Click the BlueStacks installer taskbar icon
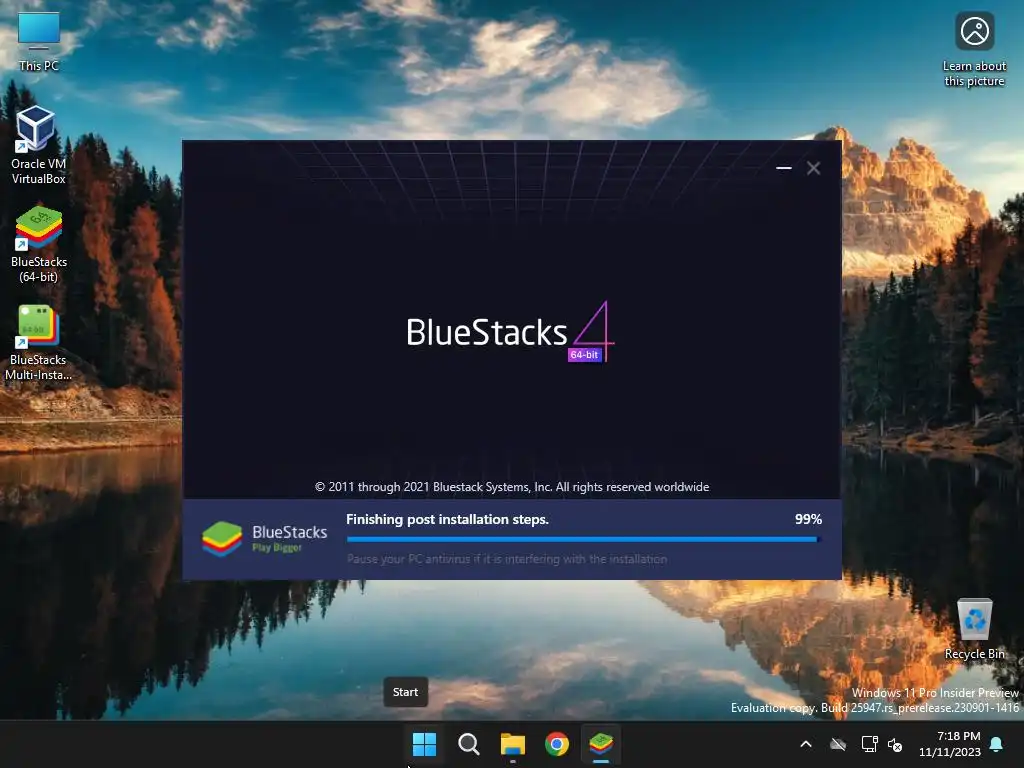Image resolution: width=1024 pixels, height=768 pixels. coord(601,744)
